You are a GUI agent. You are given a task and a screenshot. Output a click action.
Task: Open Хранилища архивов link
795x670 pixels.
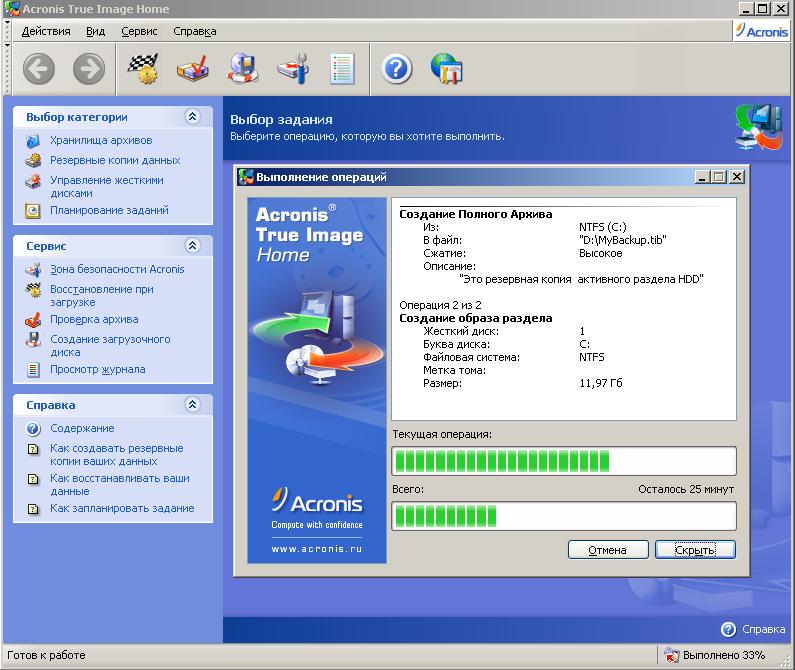click(x=101, y=140)
